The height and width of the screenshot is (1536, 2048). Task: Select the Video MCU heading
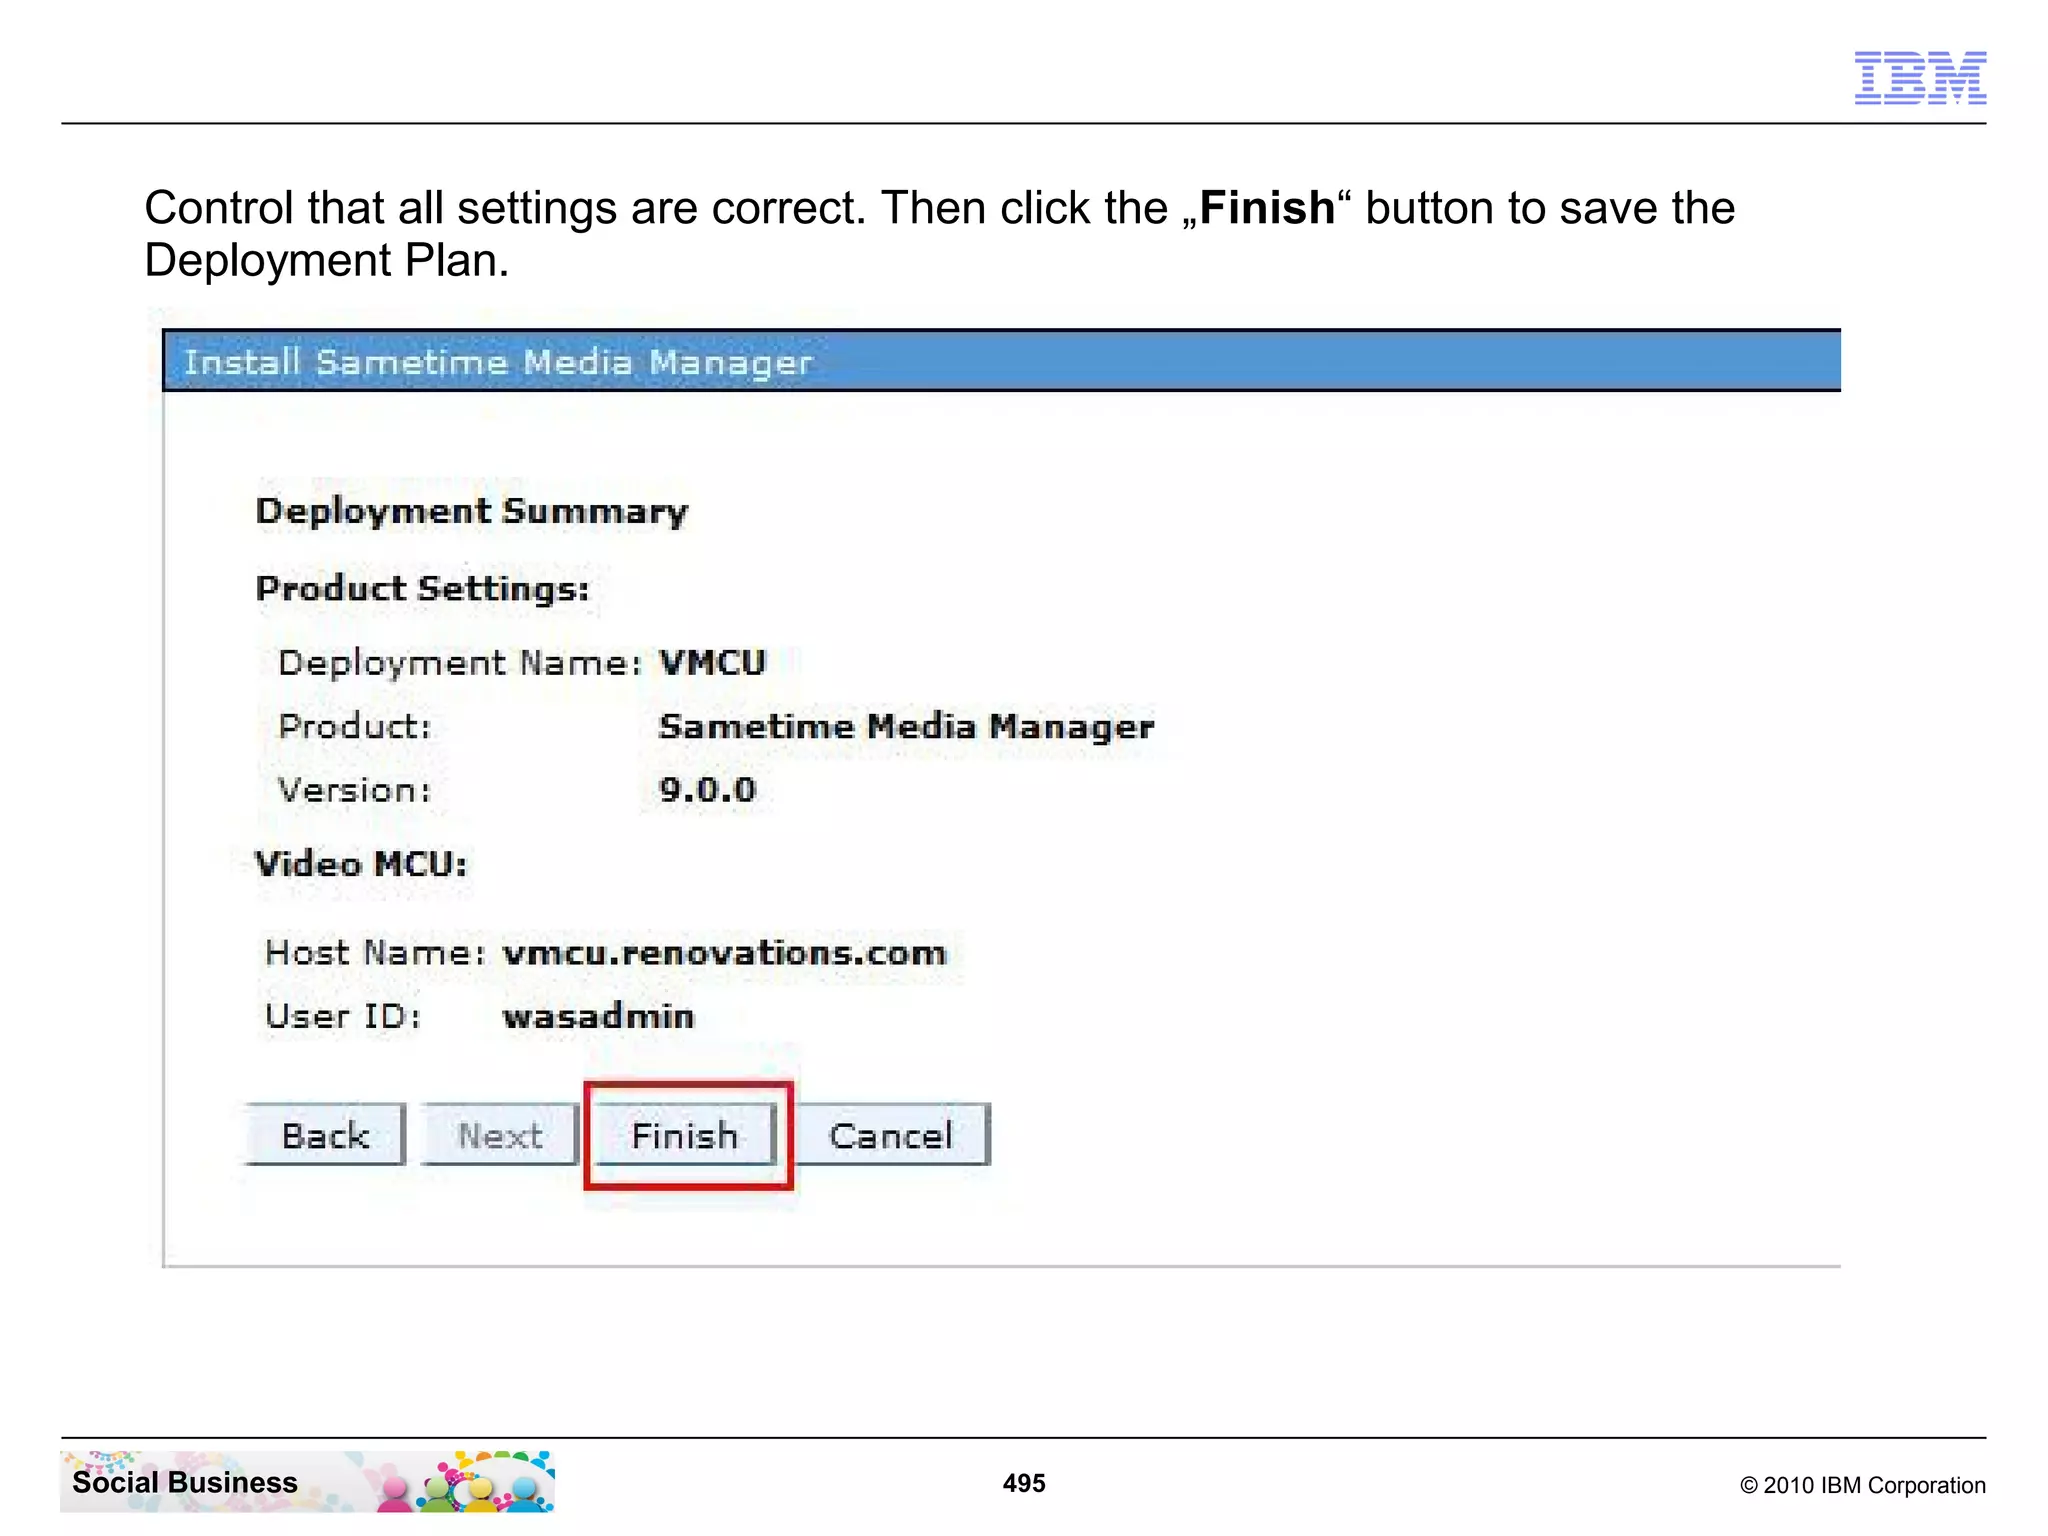(x=361, y=864)
